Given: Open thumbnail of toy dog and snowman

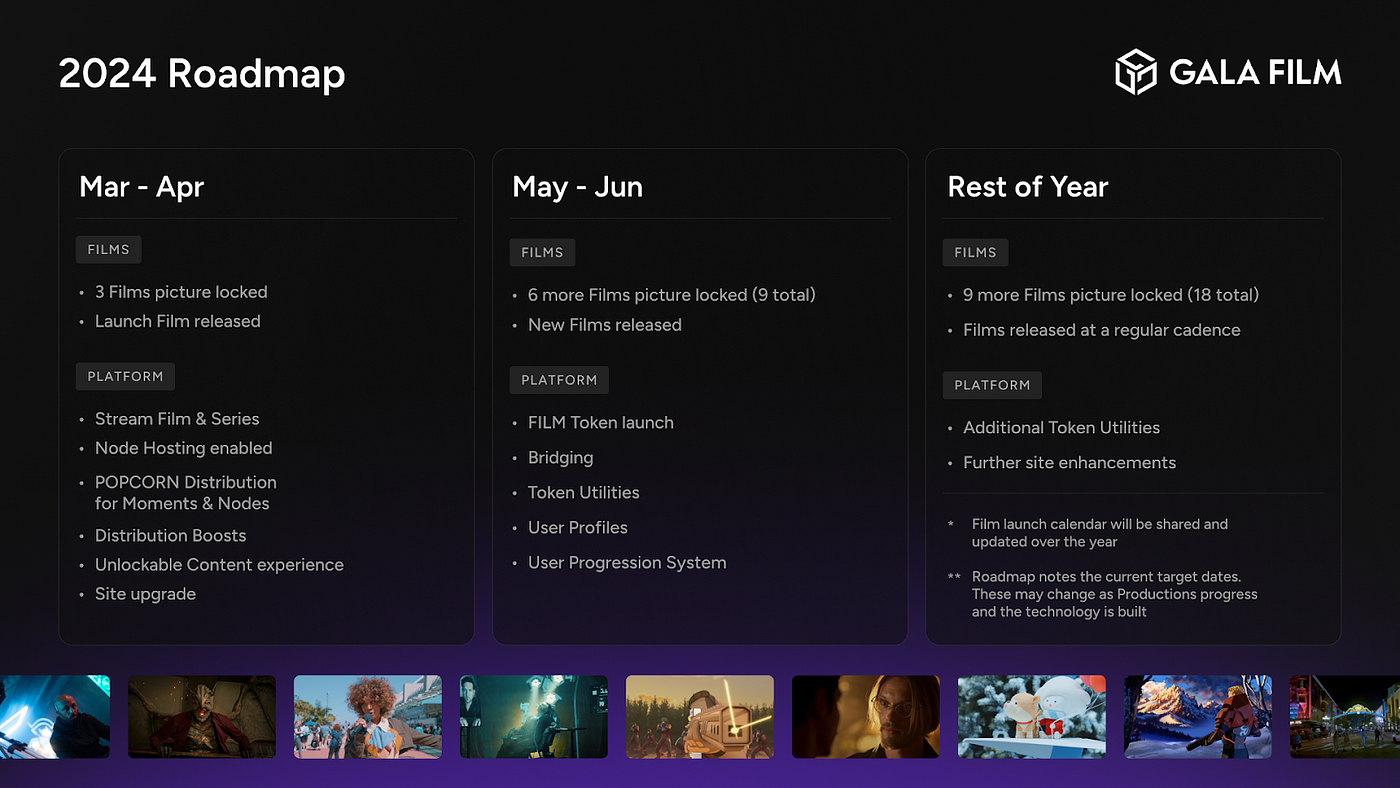Looking at the screenshot, I should (x=1032, y=716).
